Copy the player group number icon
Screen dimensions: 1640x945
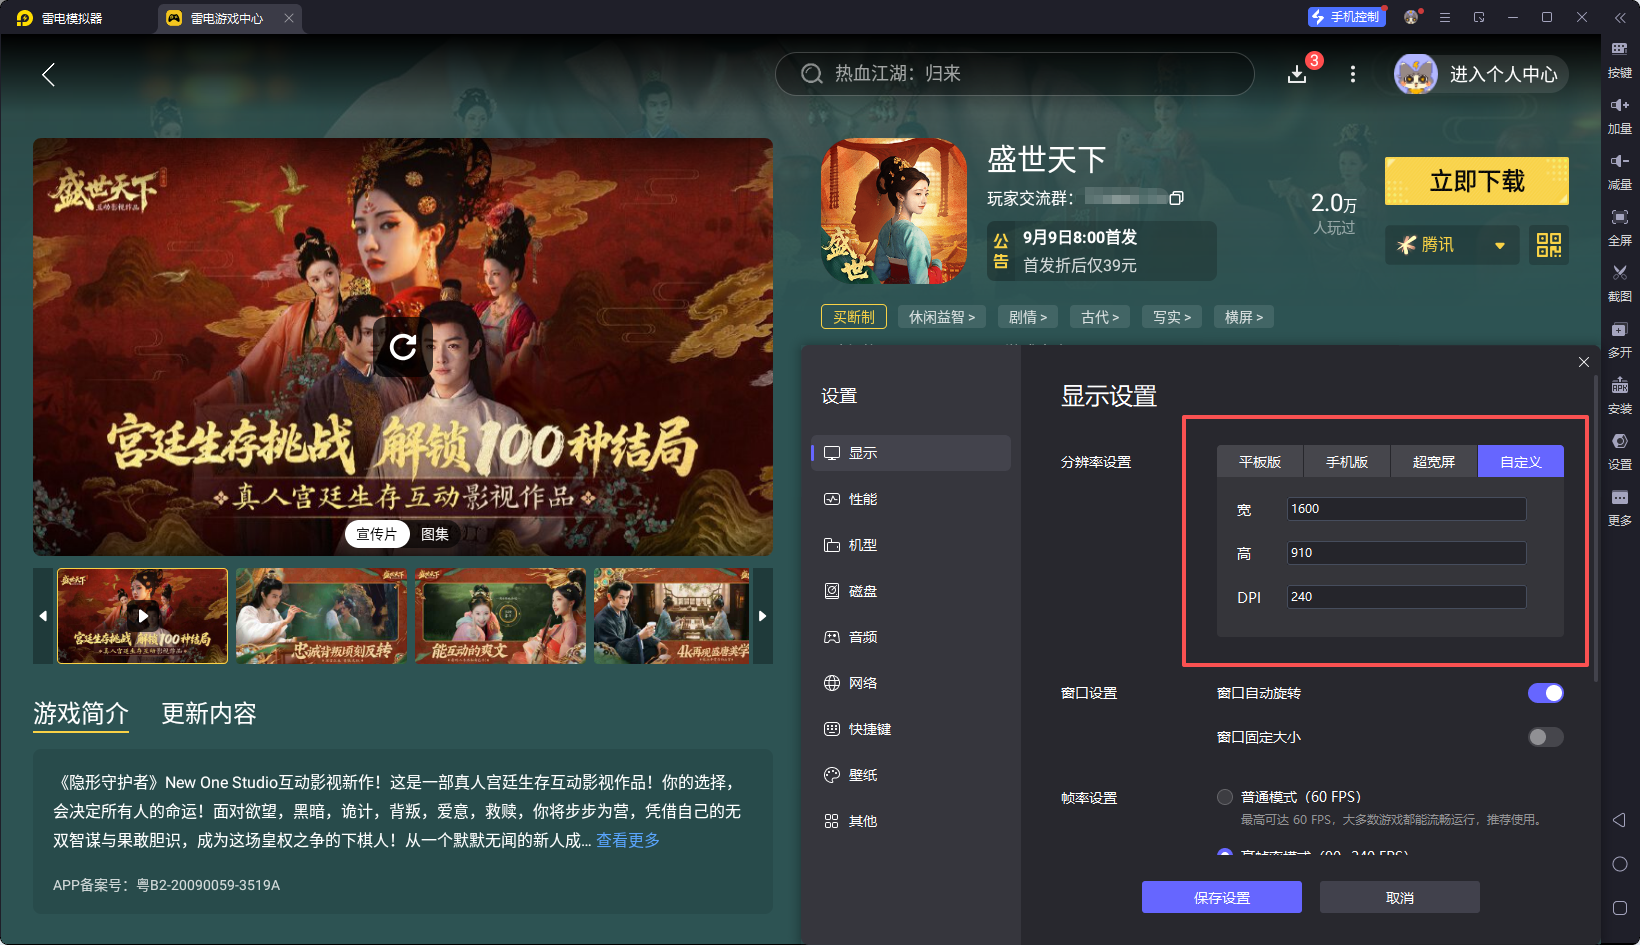tap(1177, 198)
